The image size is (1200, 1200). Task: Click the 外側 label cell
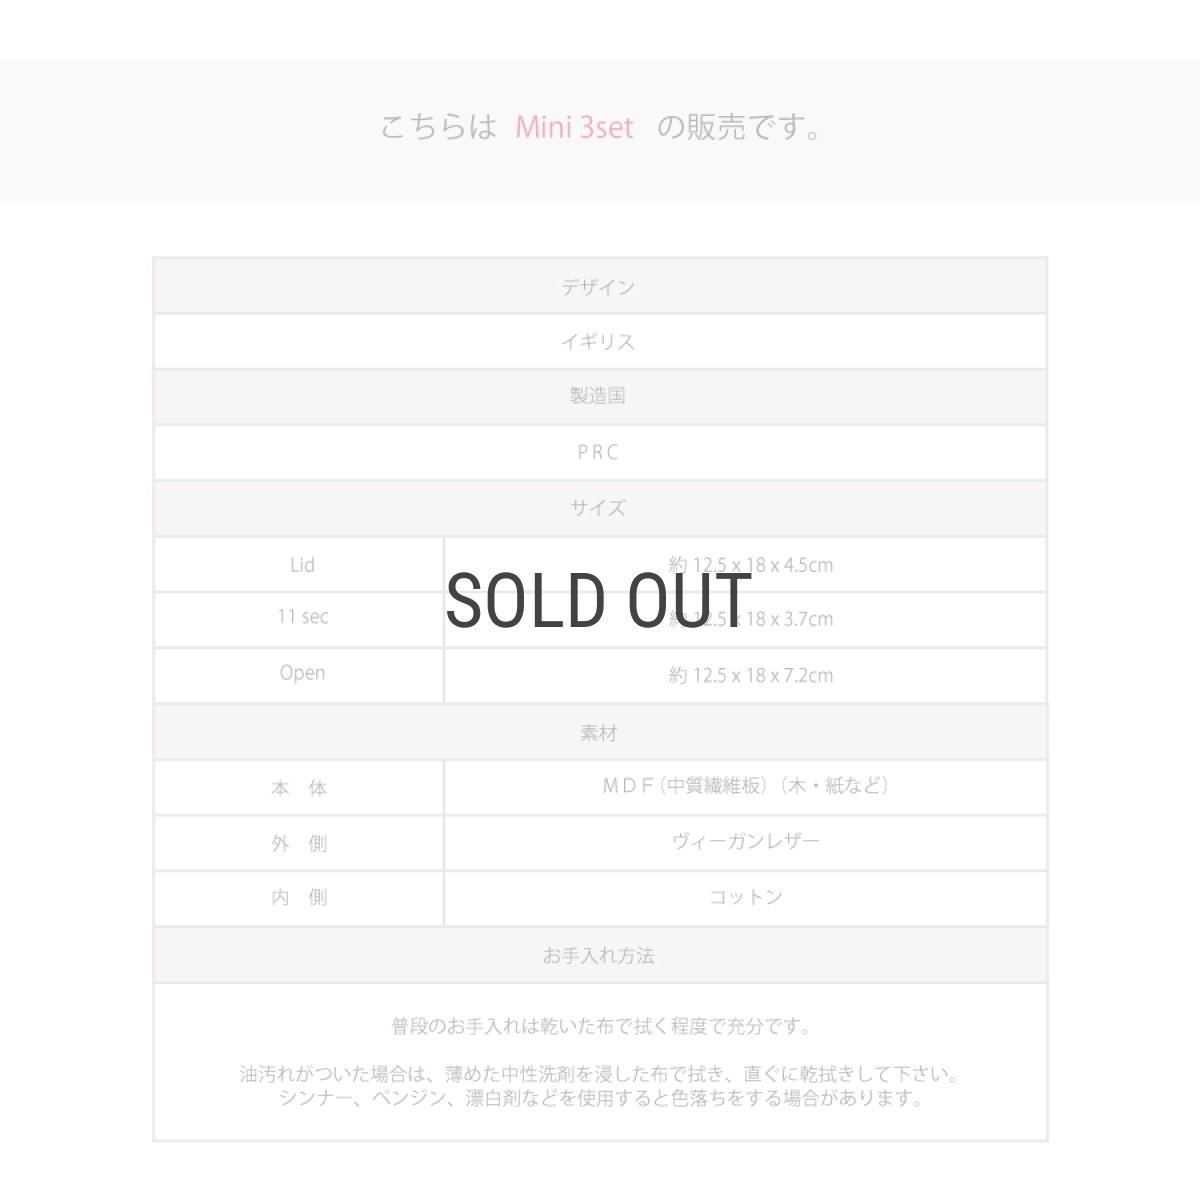(300, 843)
